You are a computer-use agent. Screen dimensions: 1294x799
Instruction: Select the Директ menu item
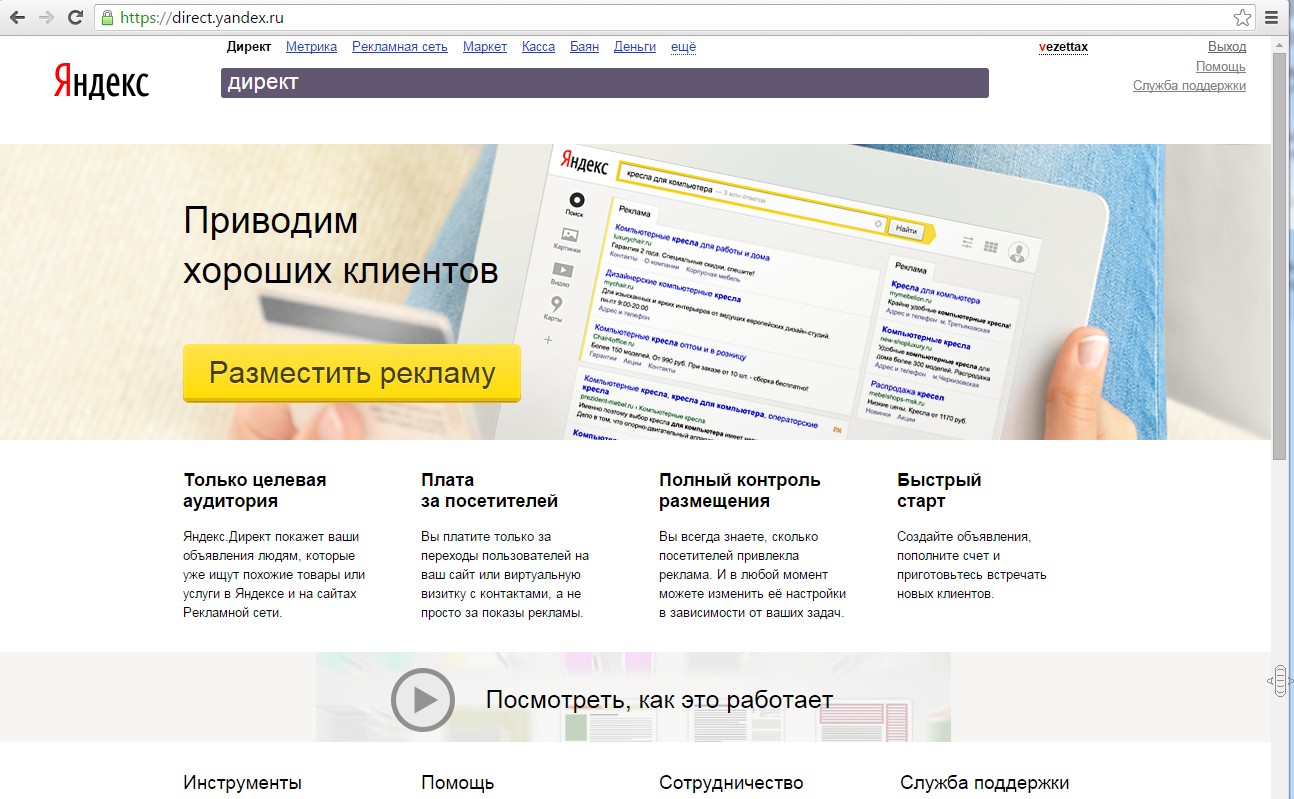(x=249, y=46)
